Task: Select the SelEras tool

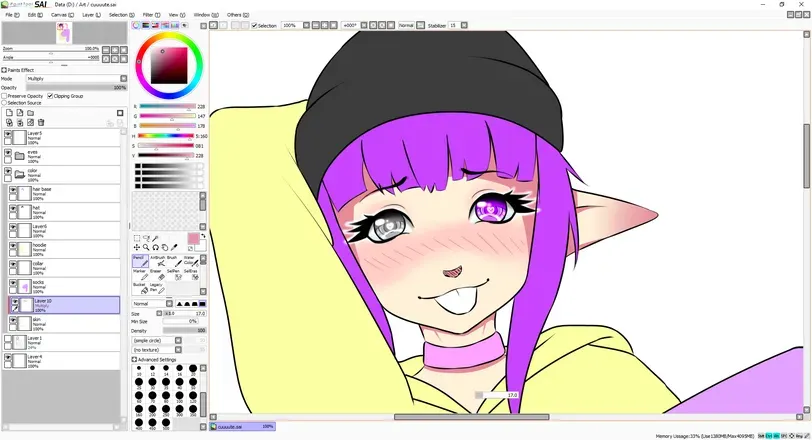Action: (190, 274)
